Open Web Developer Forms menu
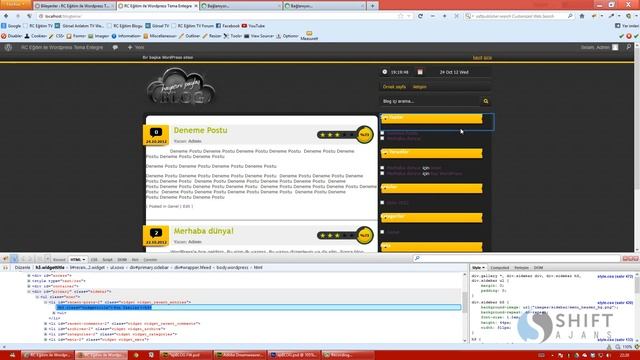640x360 pixels. pyautogui.click(x=76, y=36)
